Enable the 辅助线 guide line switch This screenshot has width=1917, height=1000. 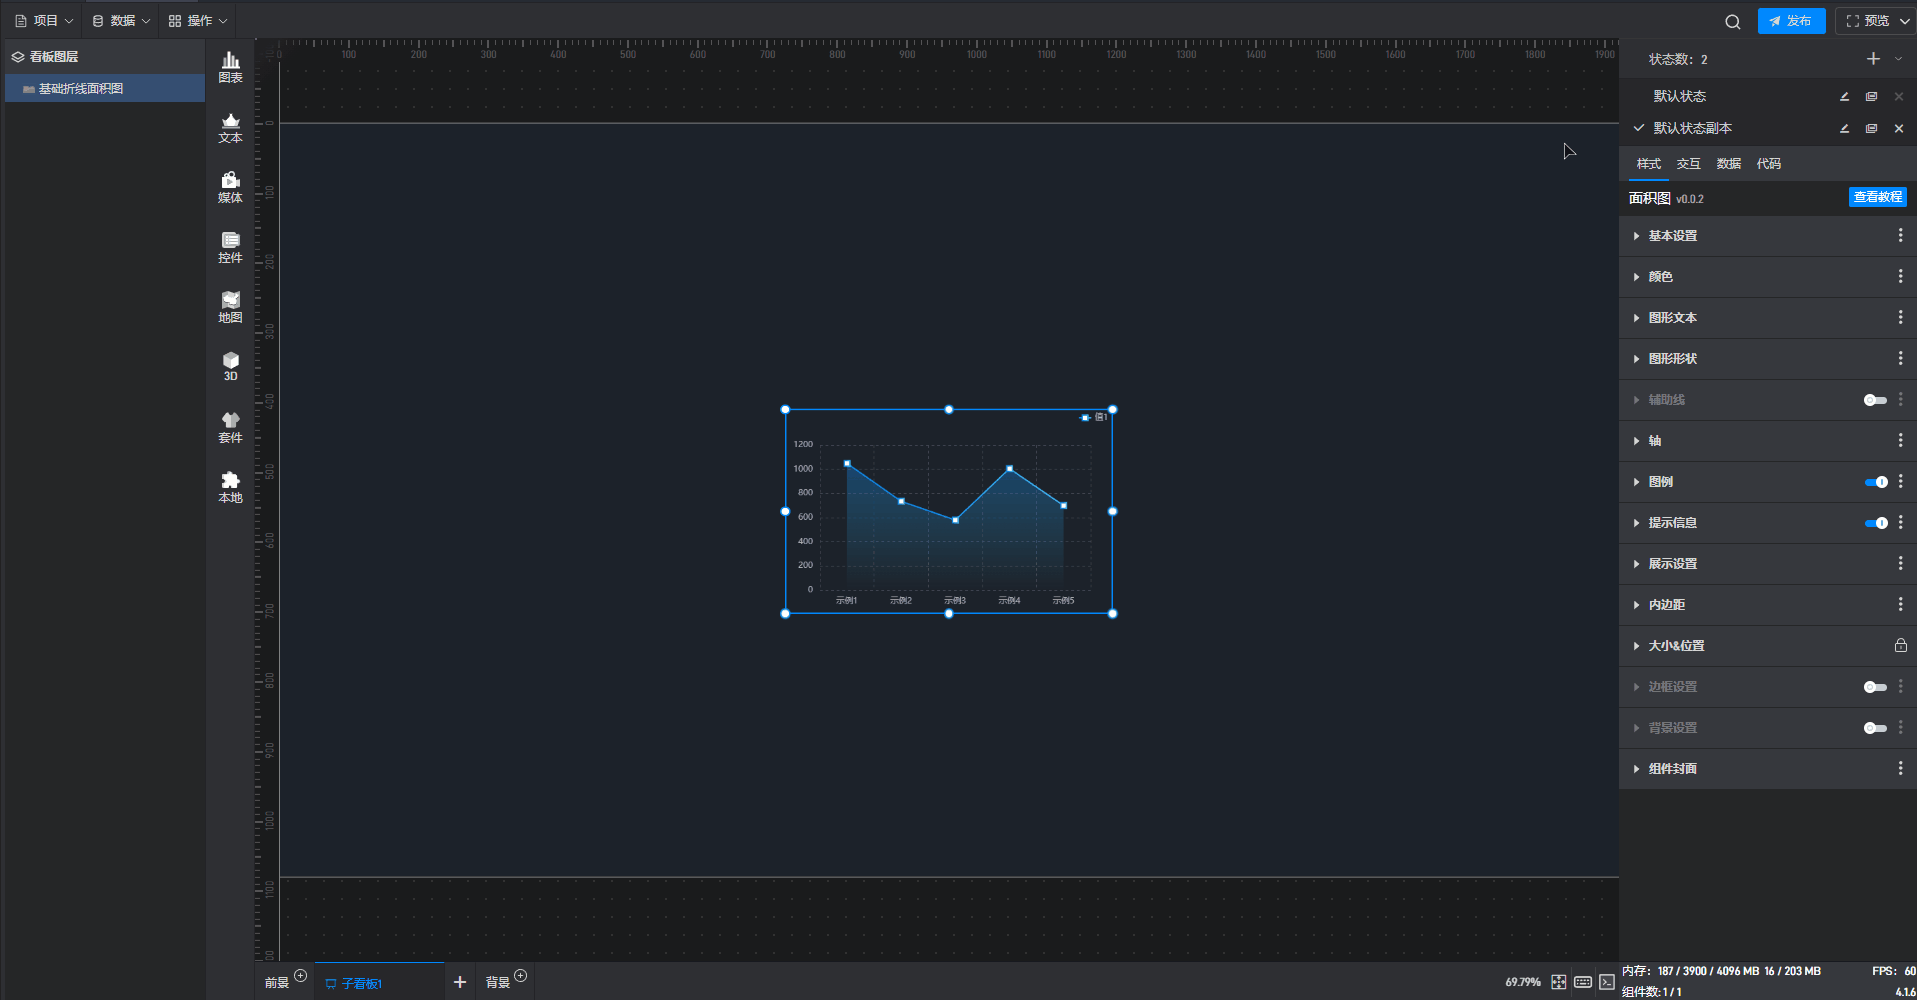coord(1875,400)
